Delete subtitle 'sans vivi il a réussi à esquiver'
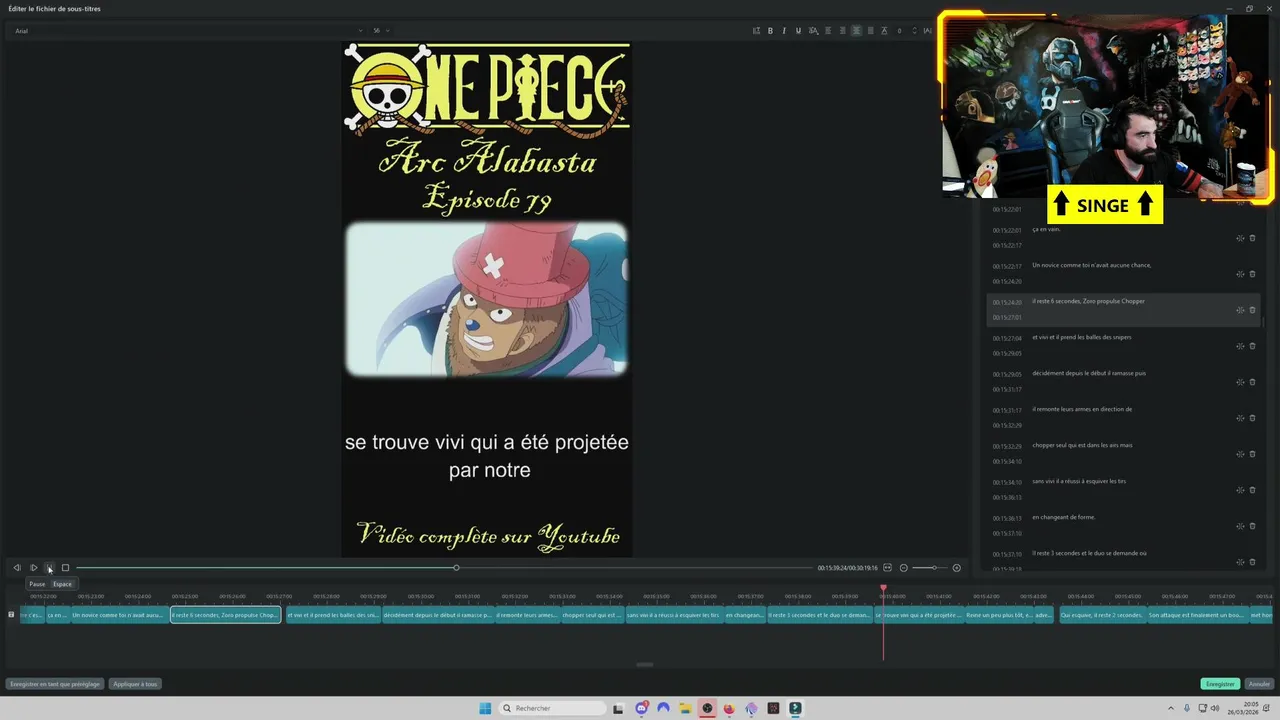Image resolution: width=1280 pixels, height=720 pixels. coord(1252,490)
